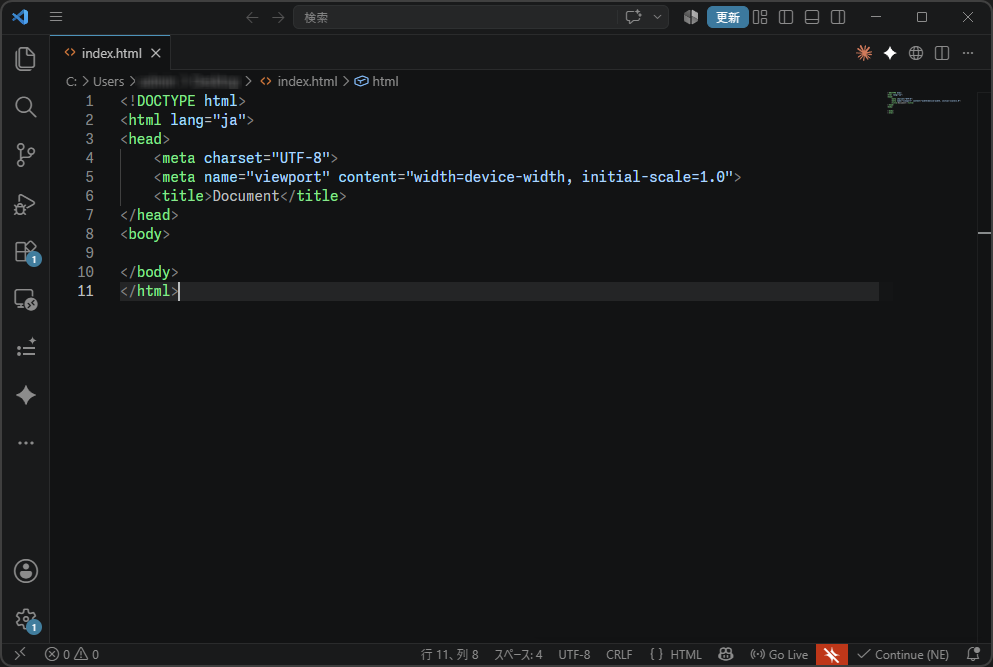Image resolution: width=993 pixels, height=667 pixels.
Task: Click the white sparkle icon in editor toolbar
Action: [x=890, y=53]
